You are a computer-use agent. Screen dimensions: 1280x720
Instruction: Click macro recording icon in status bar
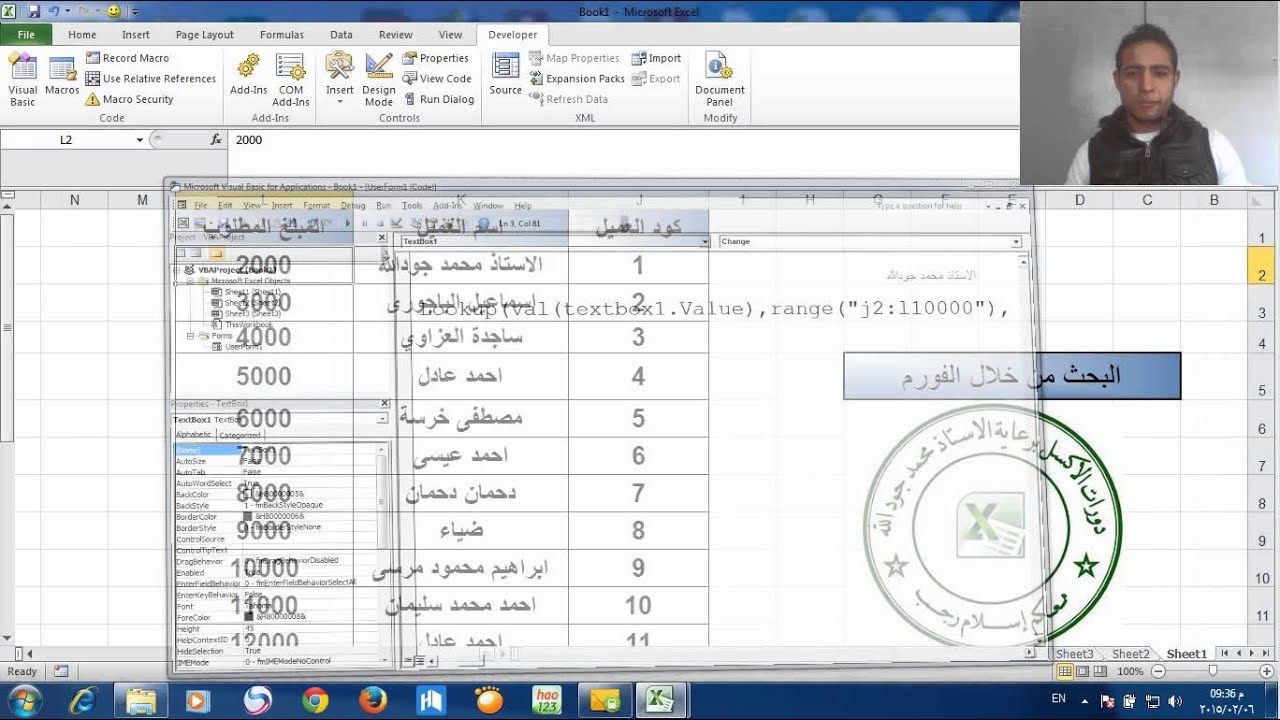point(61,671)
